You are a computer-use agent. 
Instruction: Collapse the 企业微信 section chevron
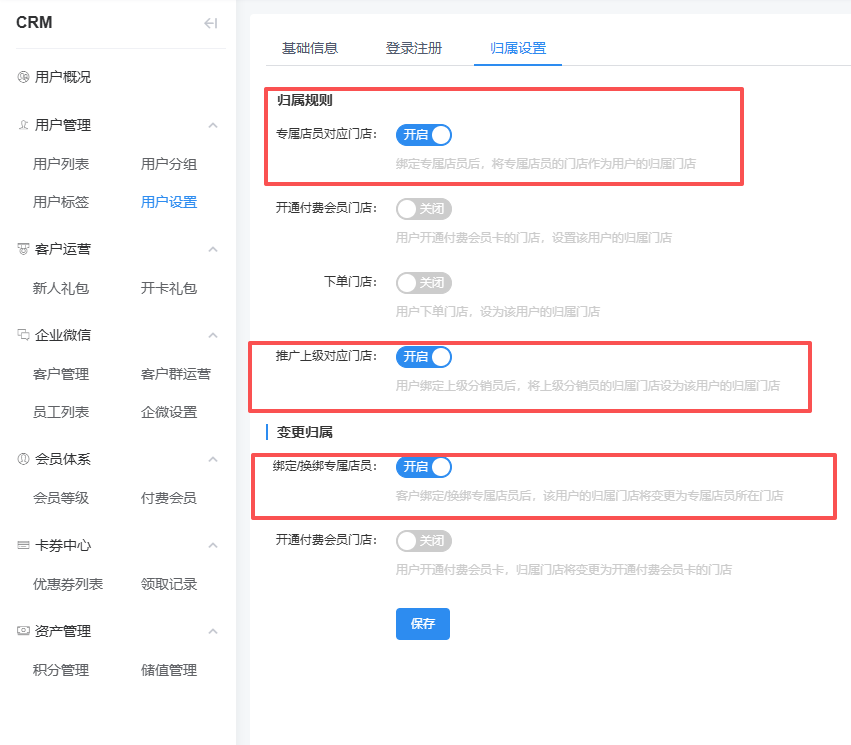(x=212, y=335)
